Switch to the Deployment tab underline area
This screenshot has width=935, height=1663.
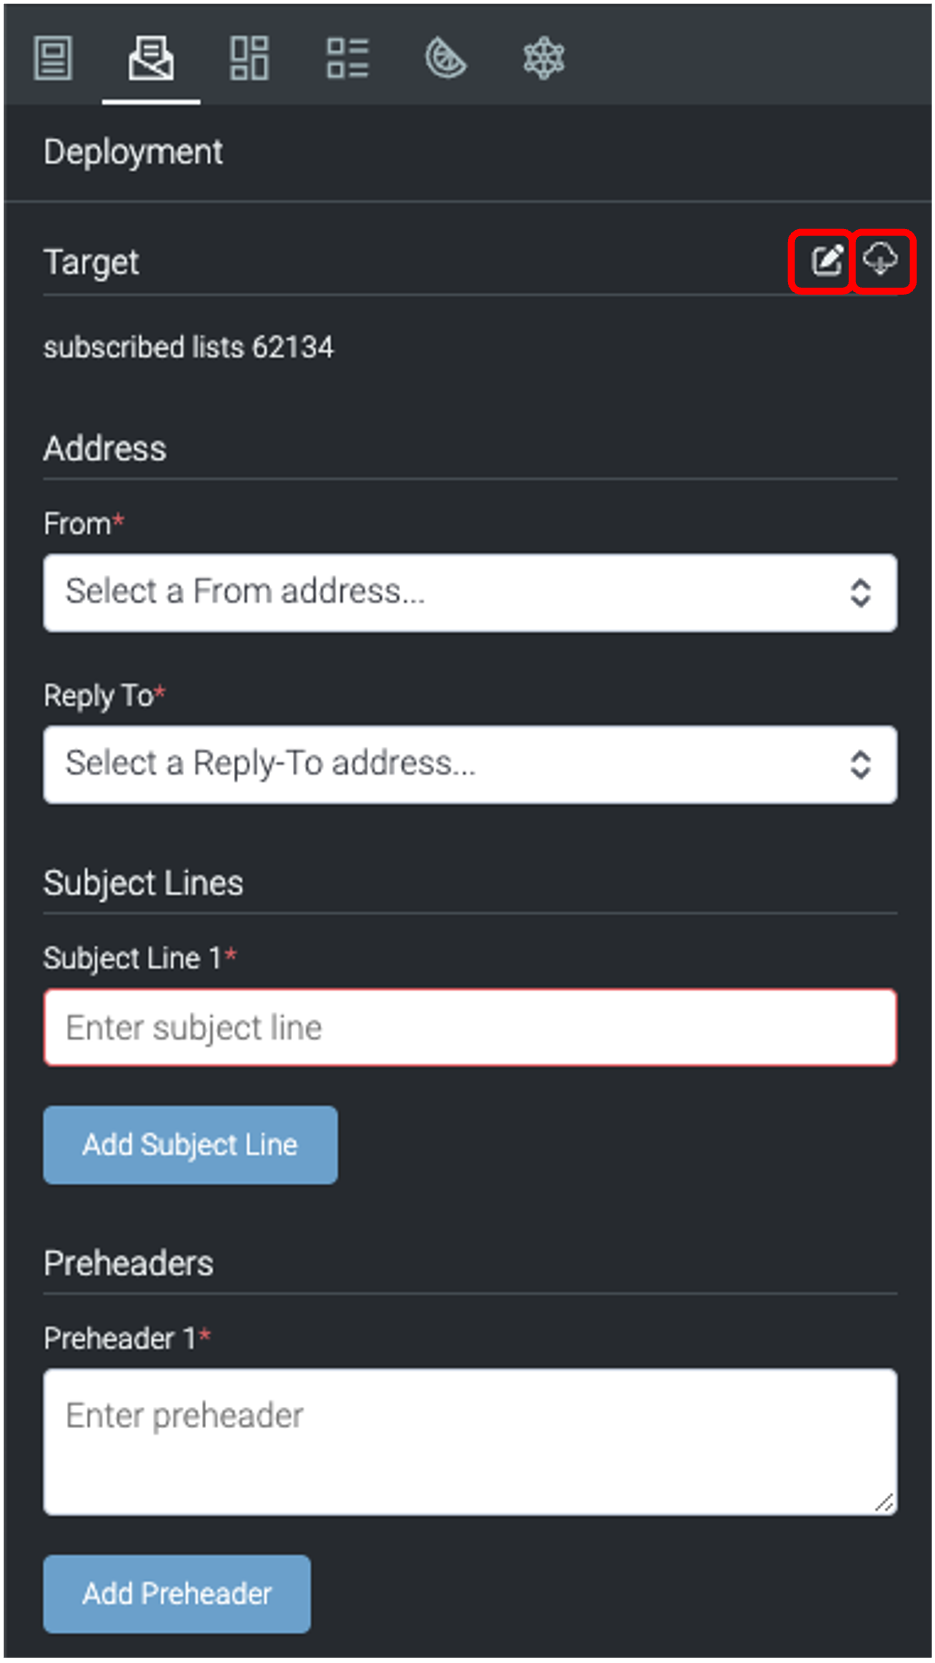click(x=150, y=98)
